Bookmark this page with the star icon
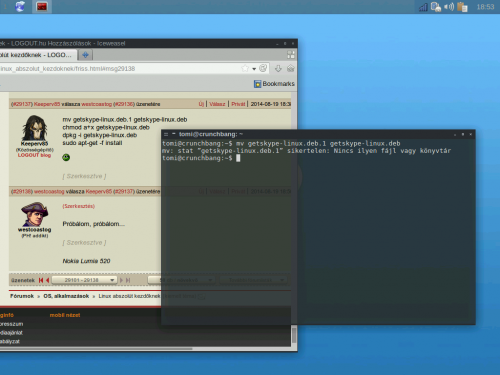 tap(245, 69)
